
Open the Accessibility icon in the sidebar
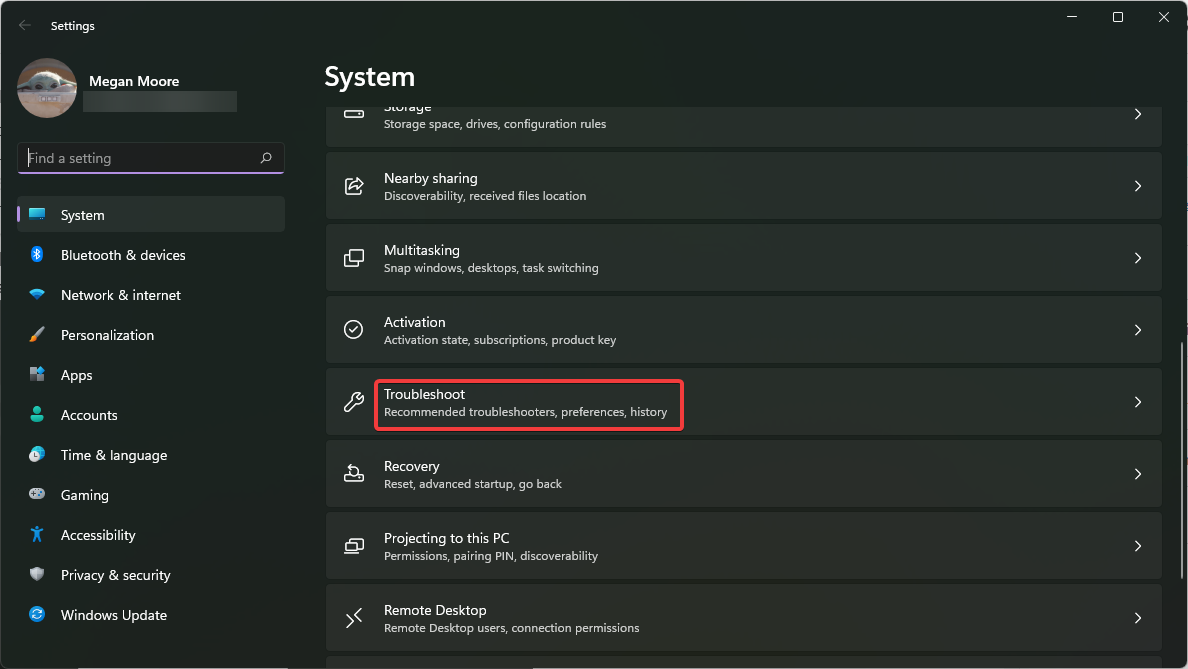37,535
